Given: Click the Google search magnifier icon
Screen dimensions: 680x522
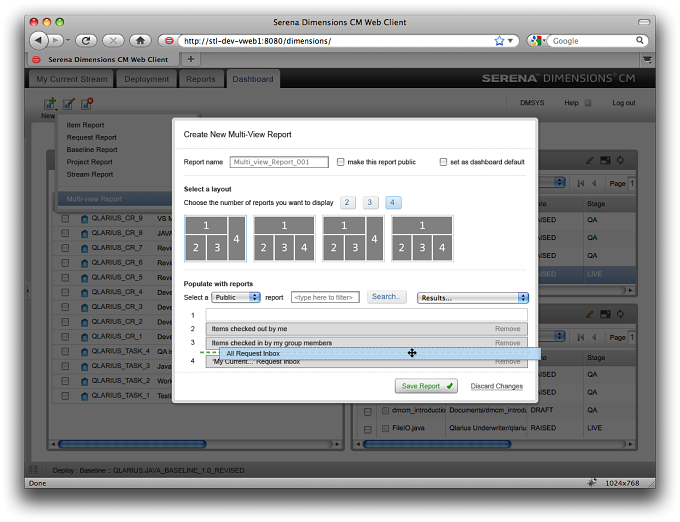Looking at the screenshot, I should click(640, 40).
